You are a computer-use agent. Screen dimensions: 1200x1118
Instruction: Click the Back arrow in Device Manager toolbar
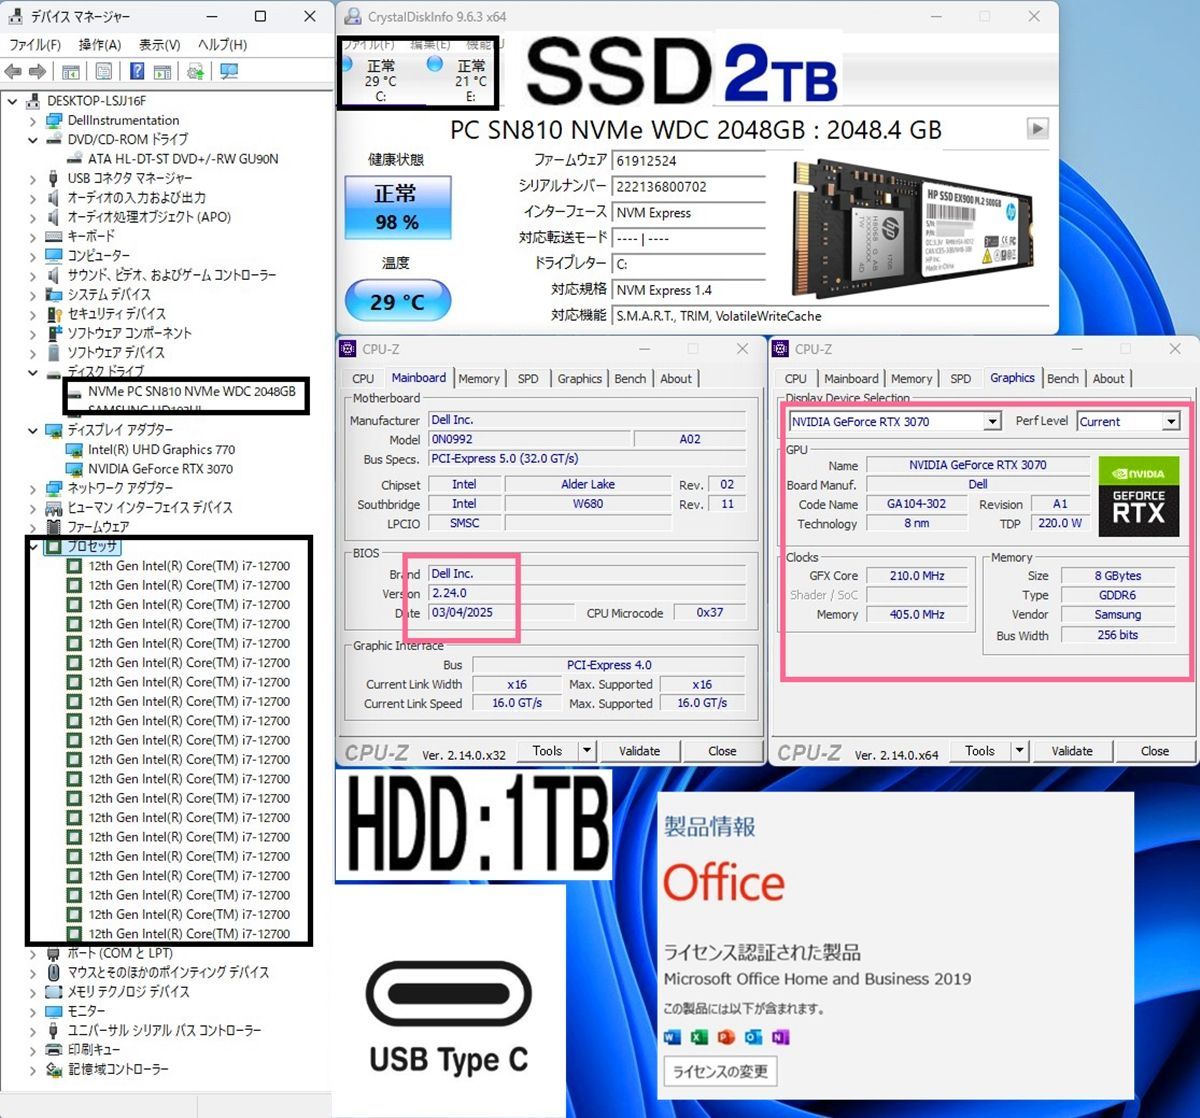(x=13, y=71)
